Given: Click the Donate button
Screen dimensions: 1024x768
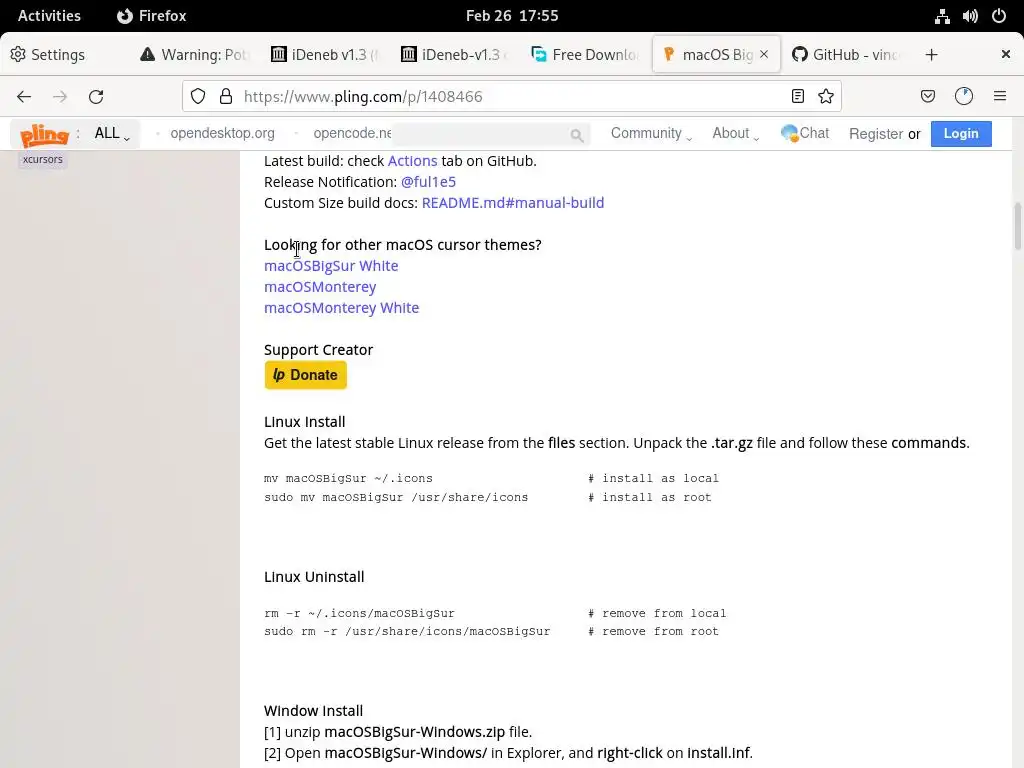Looking at the screenshot, I should pyautogui.click(x=305, y=376).
